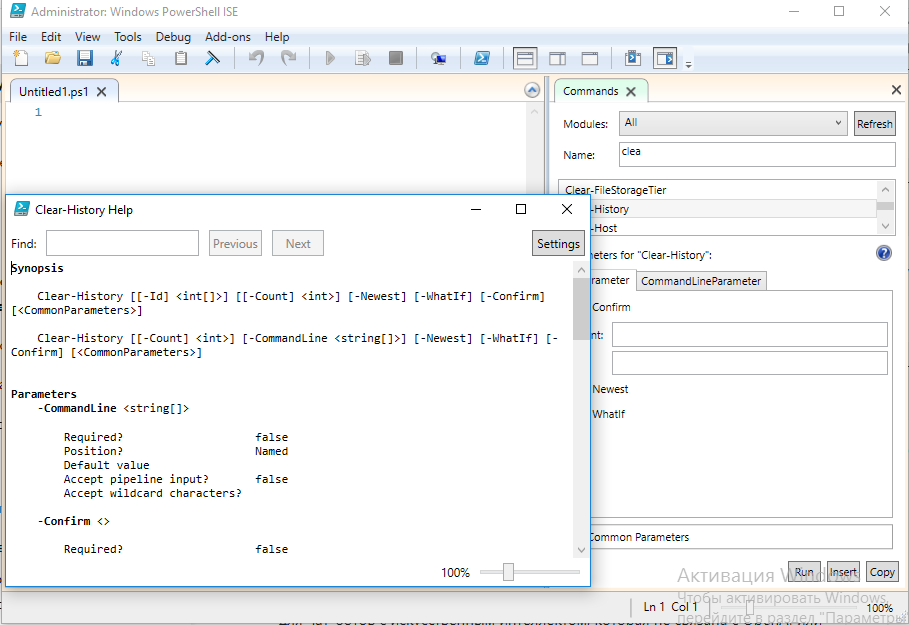Switch to the CommandLineParameter tab
909x625 pixels.
click(701, 281)
